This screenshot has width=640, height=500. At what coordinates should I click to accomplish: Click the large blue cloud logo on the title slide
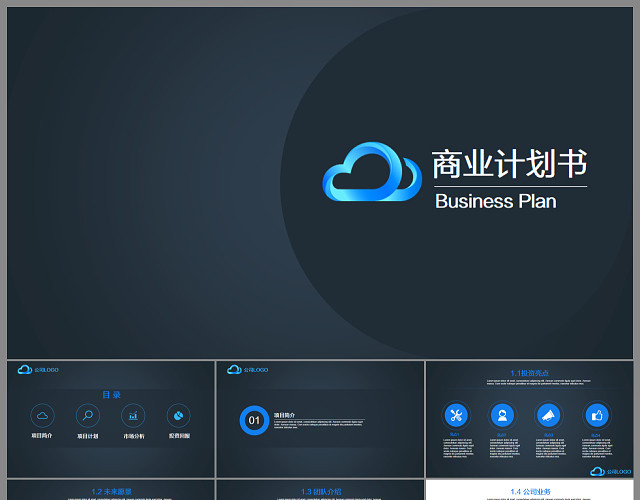372,171
